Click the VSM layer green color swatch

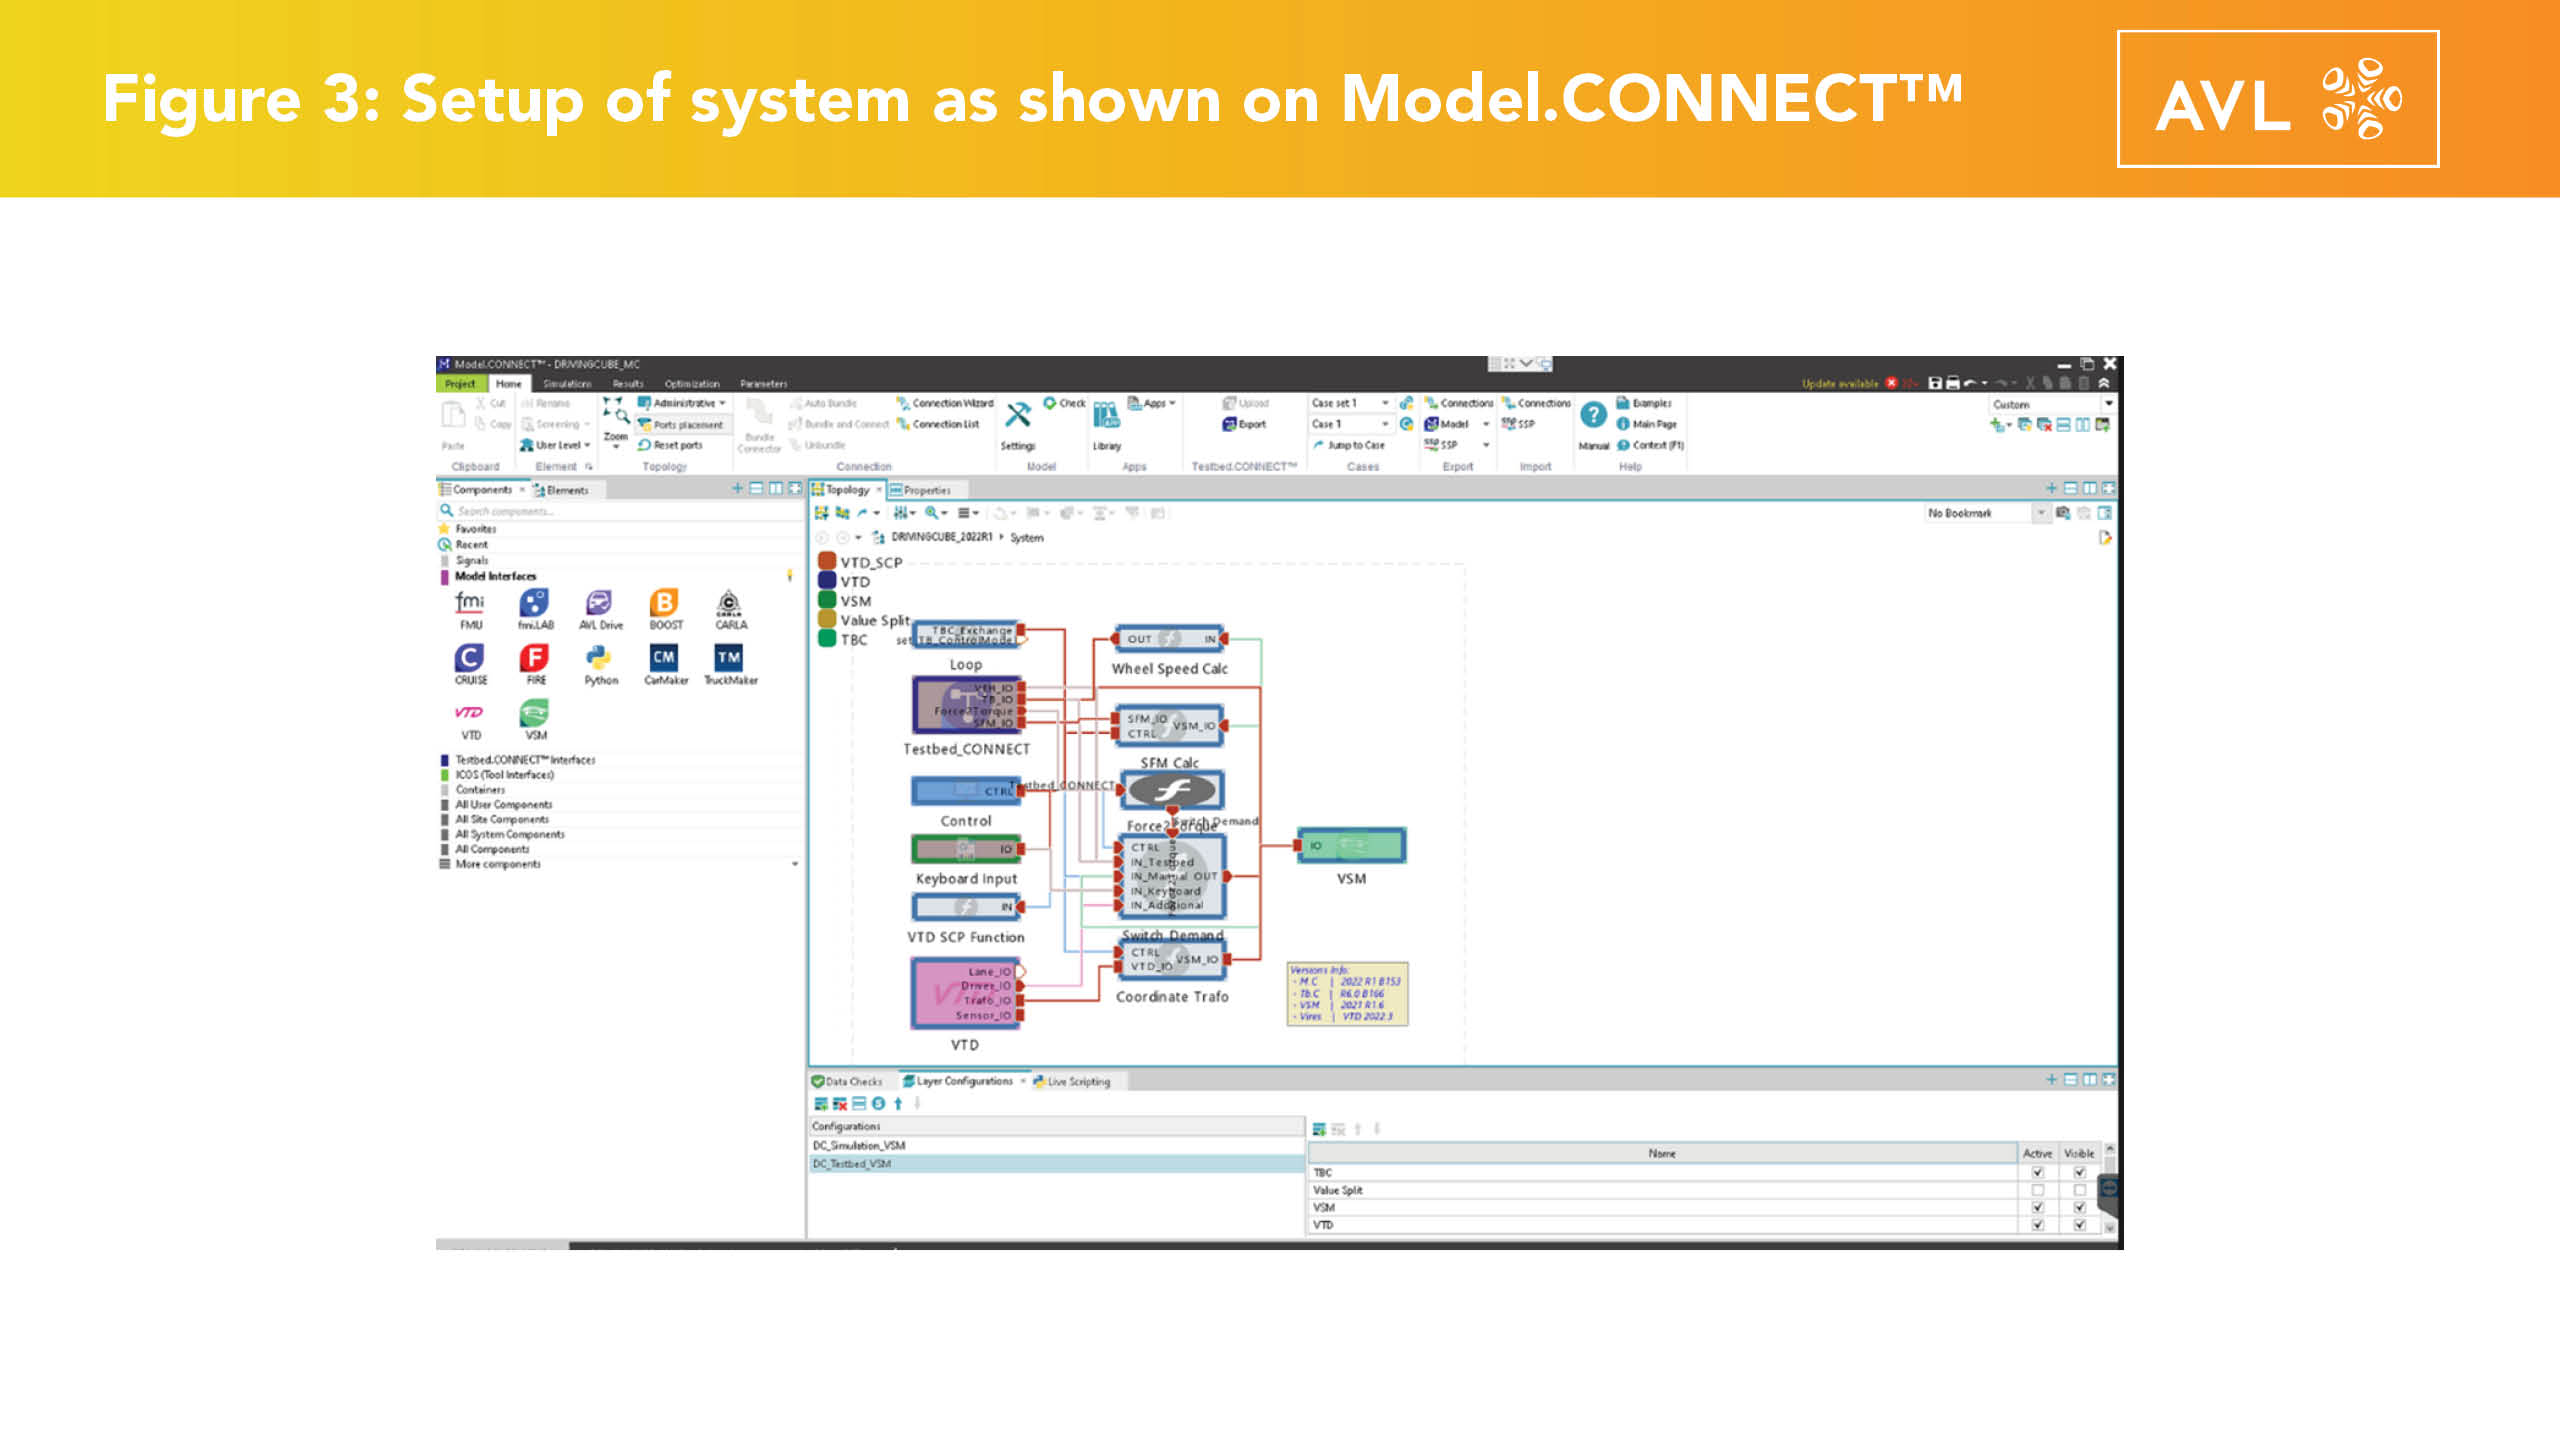click(x=827, y=600)
